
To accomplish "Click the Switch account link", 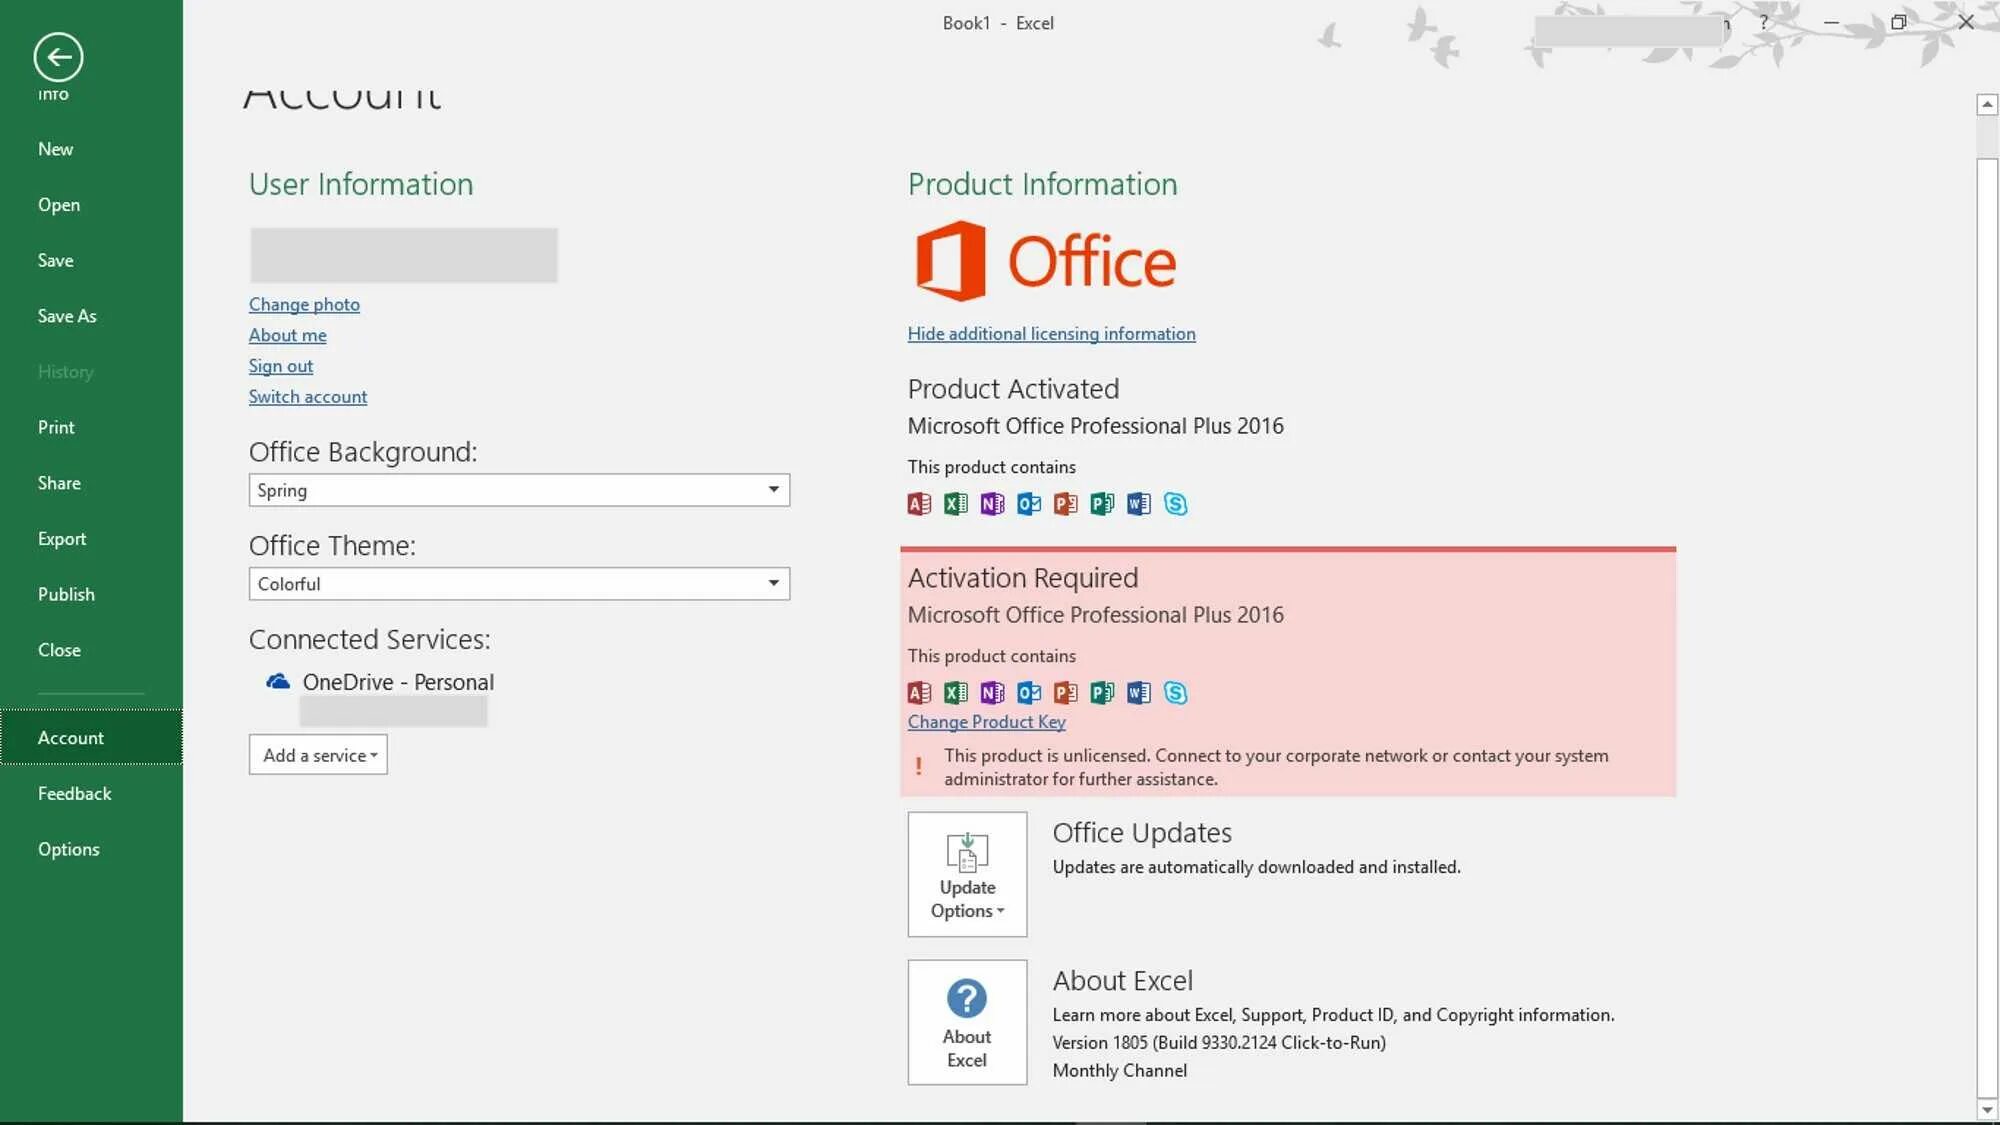I will (308, 397).
